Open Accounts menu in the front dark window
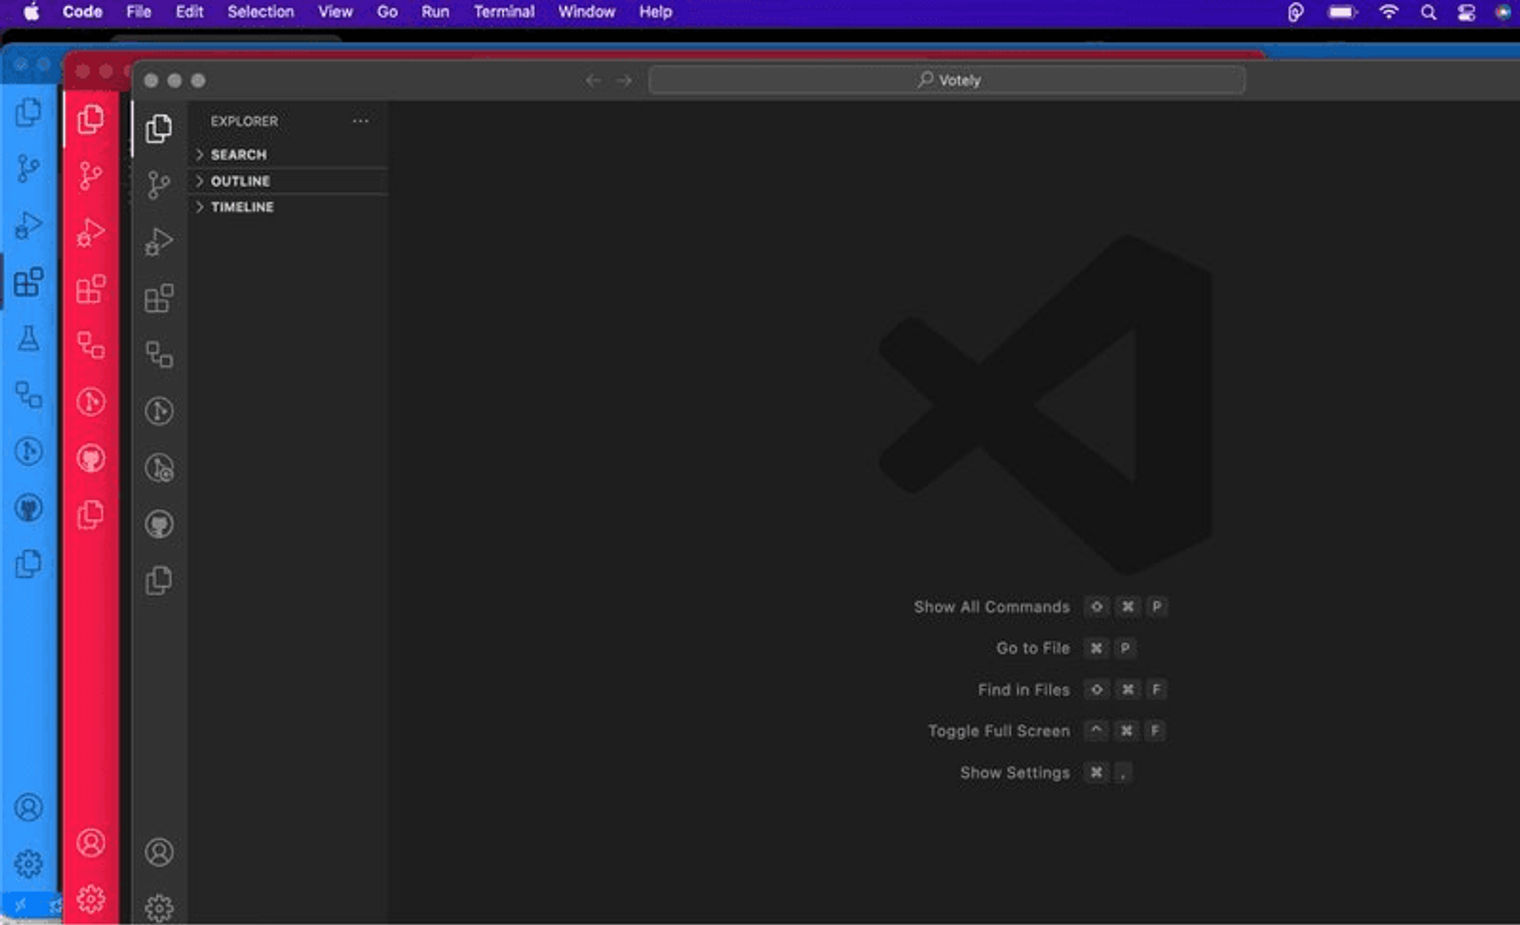This screenshot has height=925, width=1520. click(x=159, y=852)
